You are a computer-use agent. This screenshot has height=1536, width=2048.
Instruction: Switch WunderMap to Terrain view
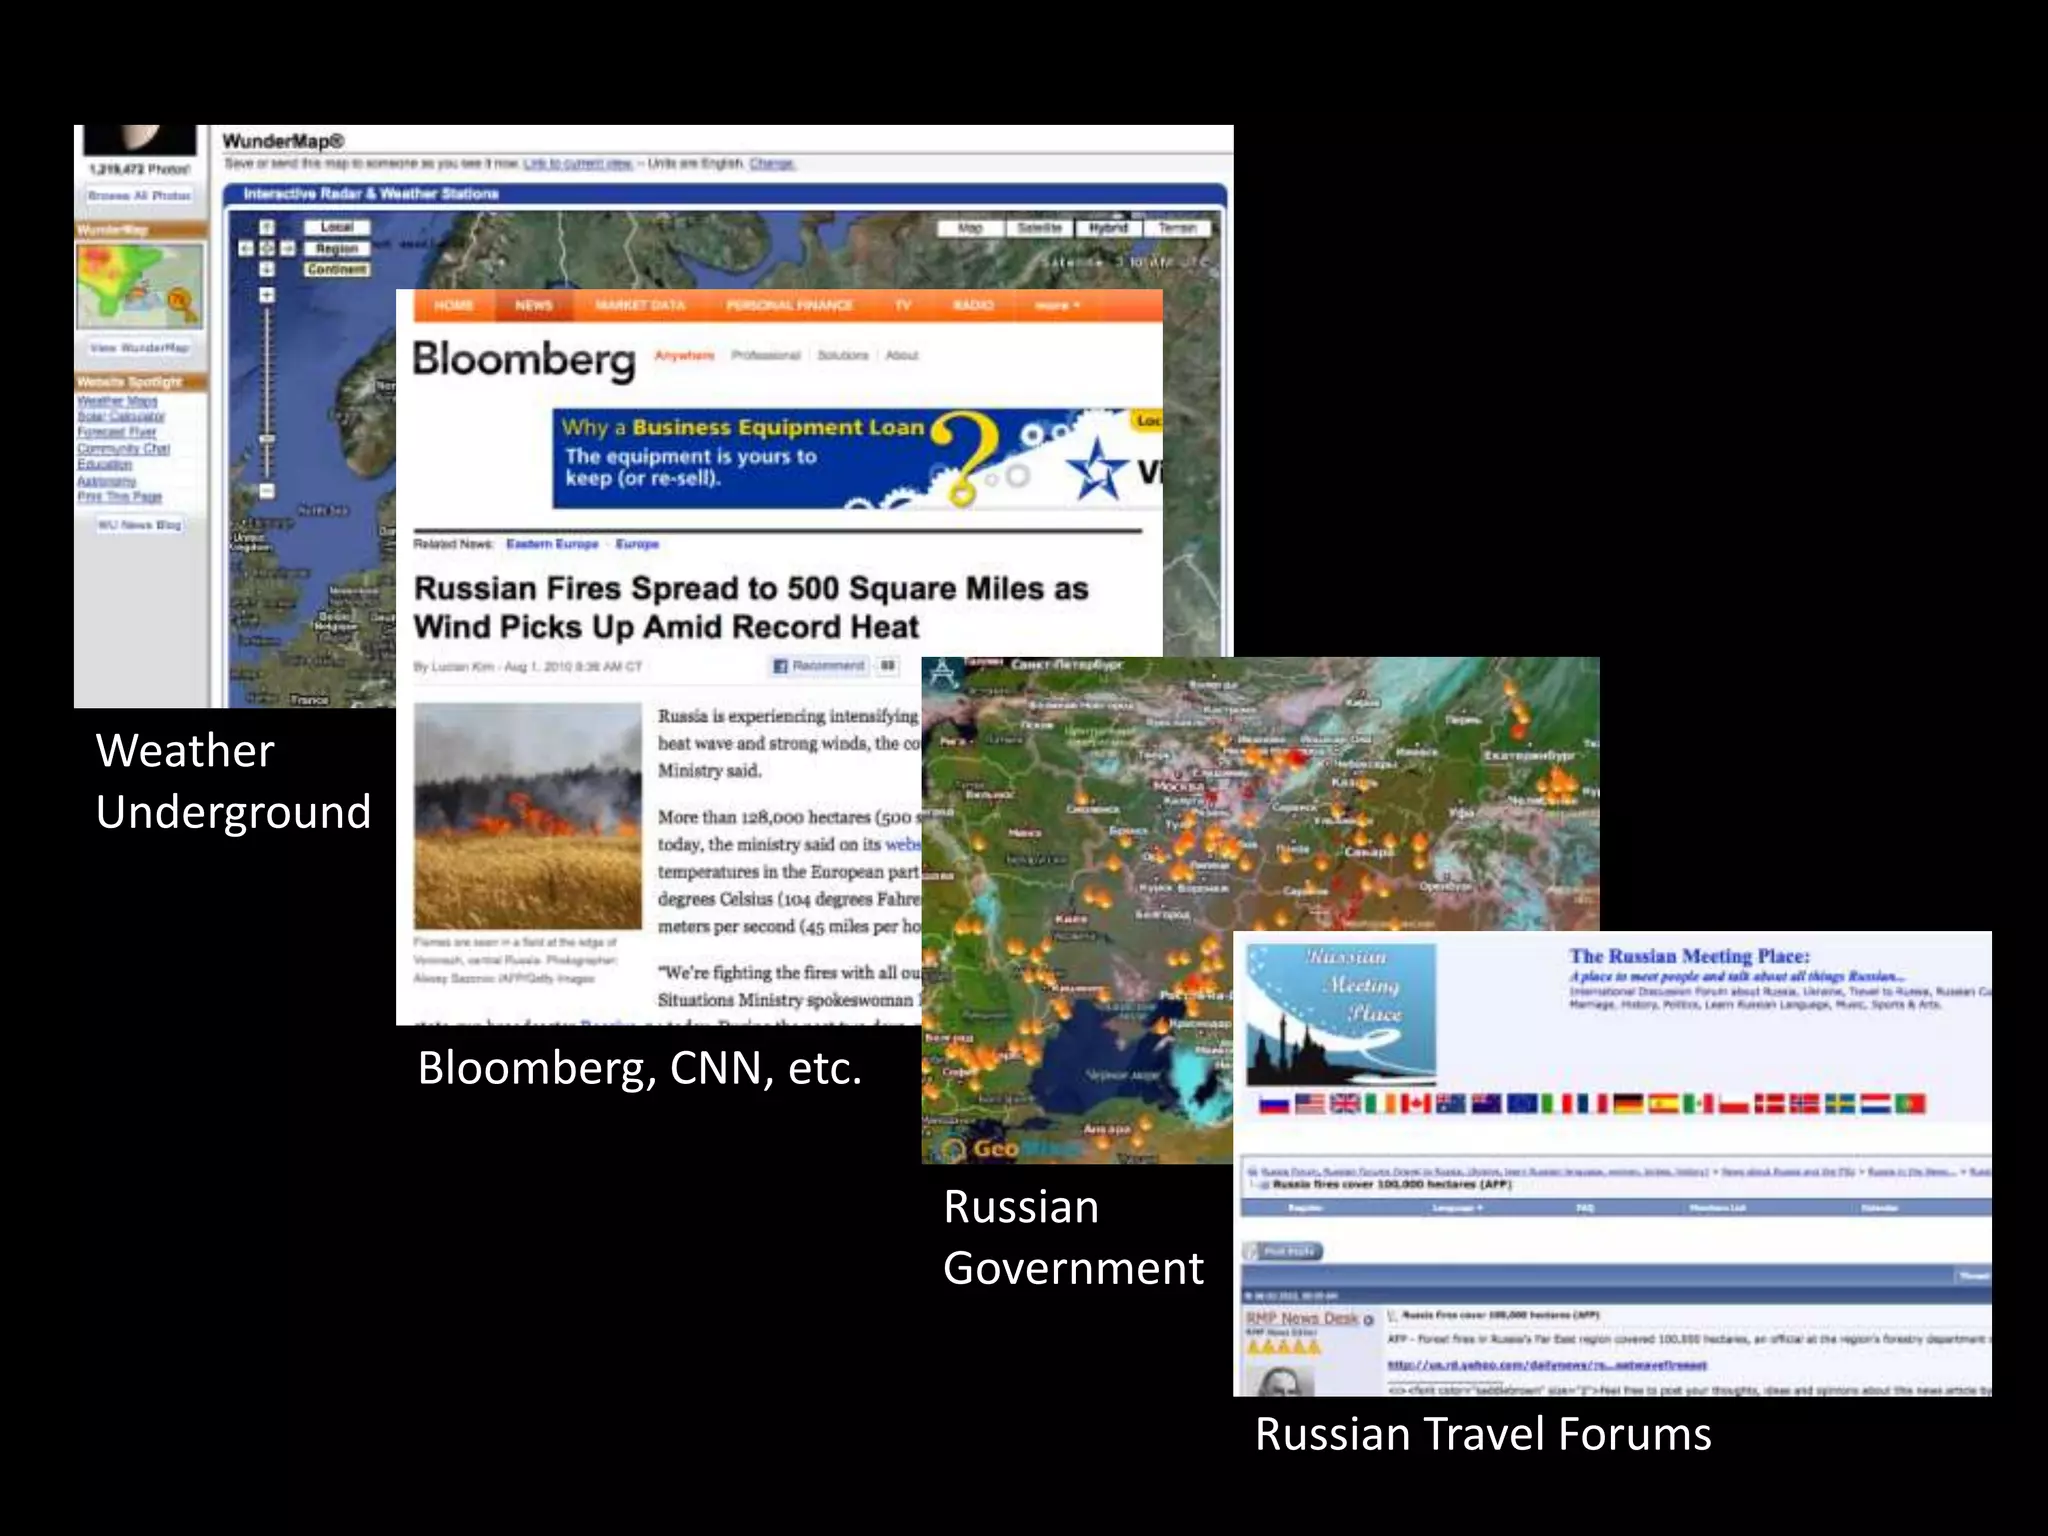[x=1177, y=228]
